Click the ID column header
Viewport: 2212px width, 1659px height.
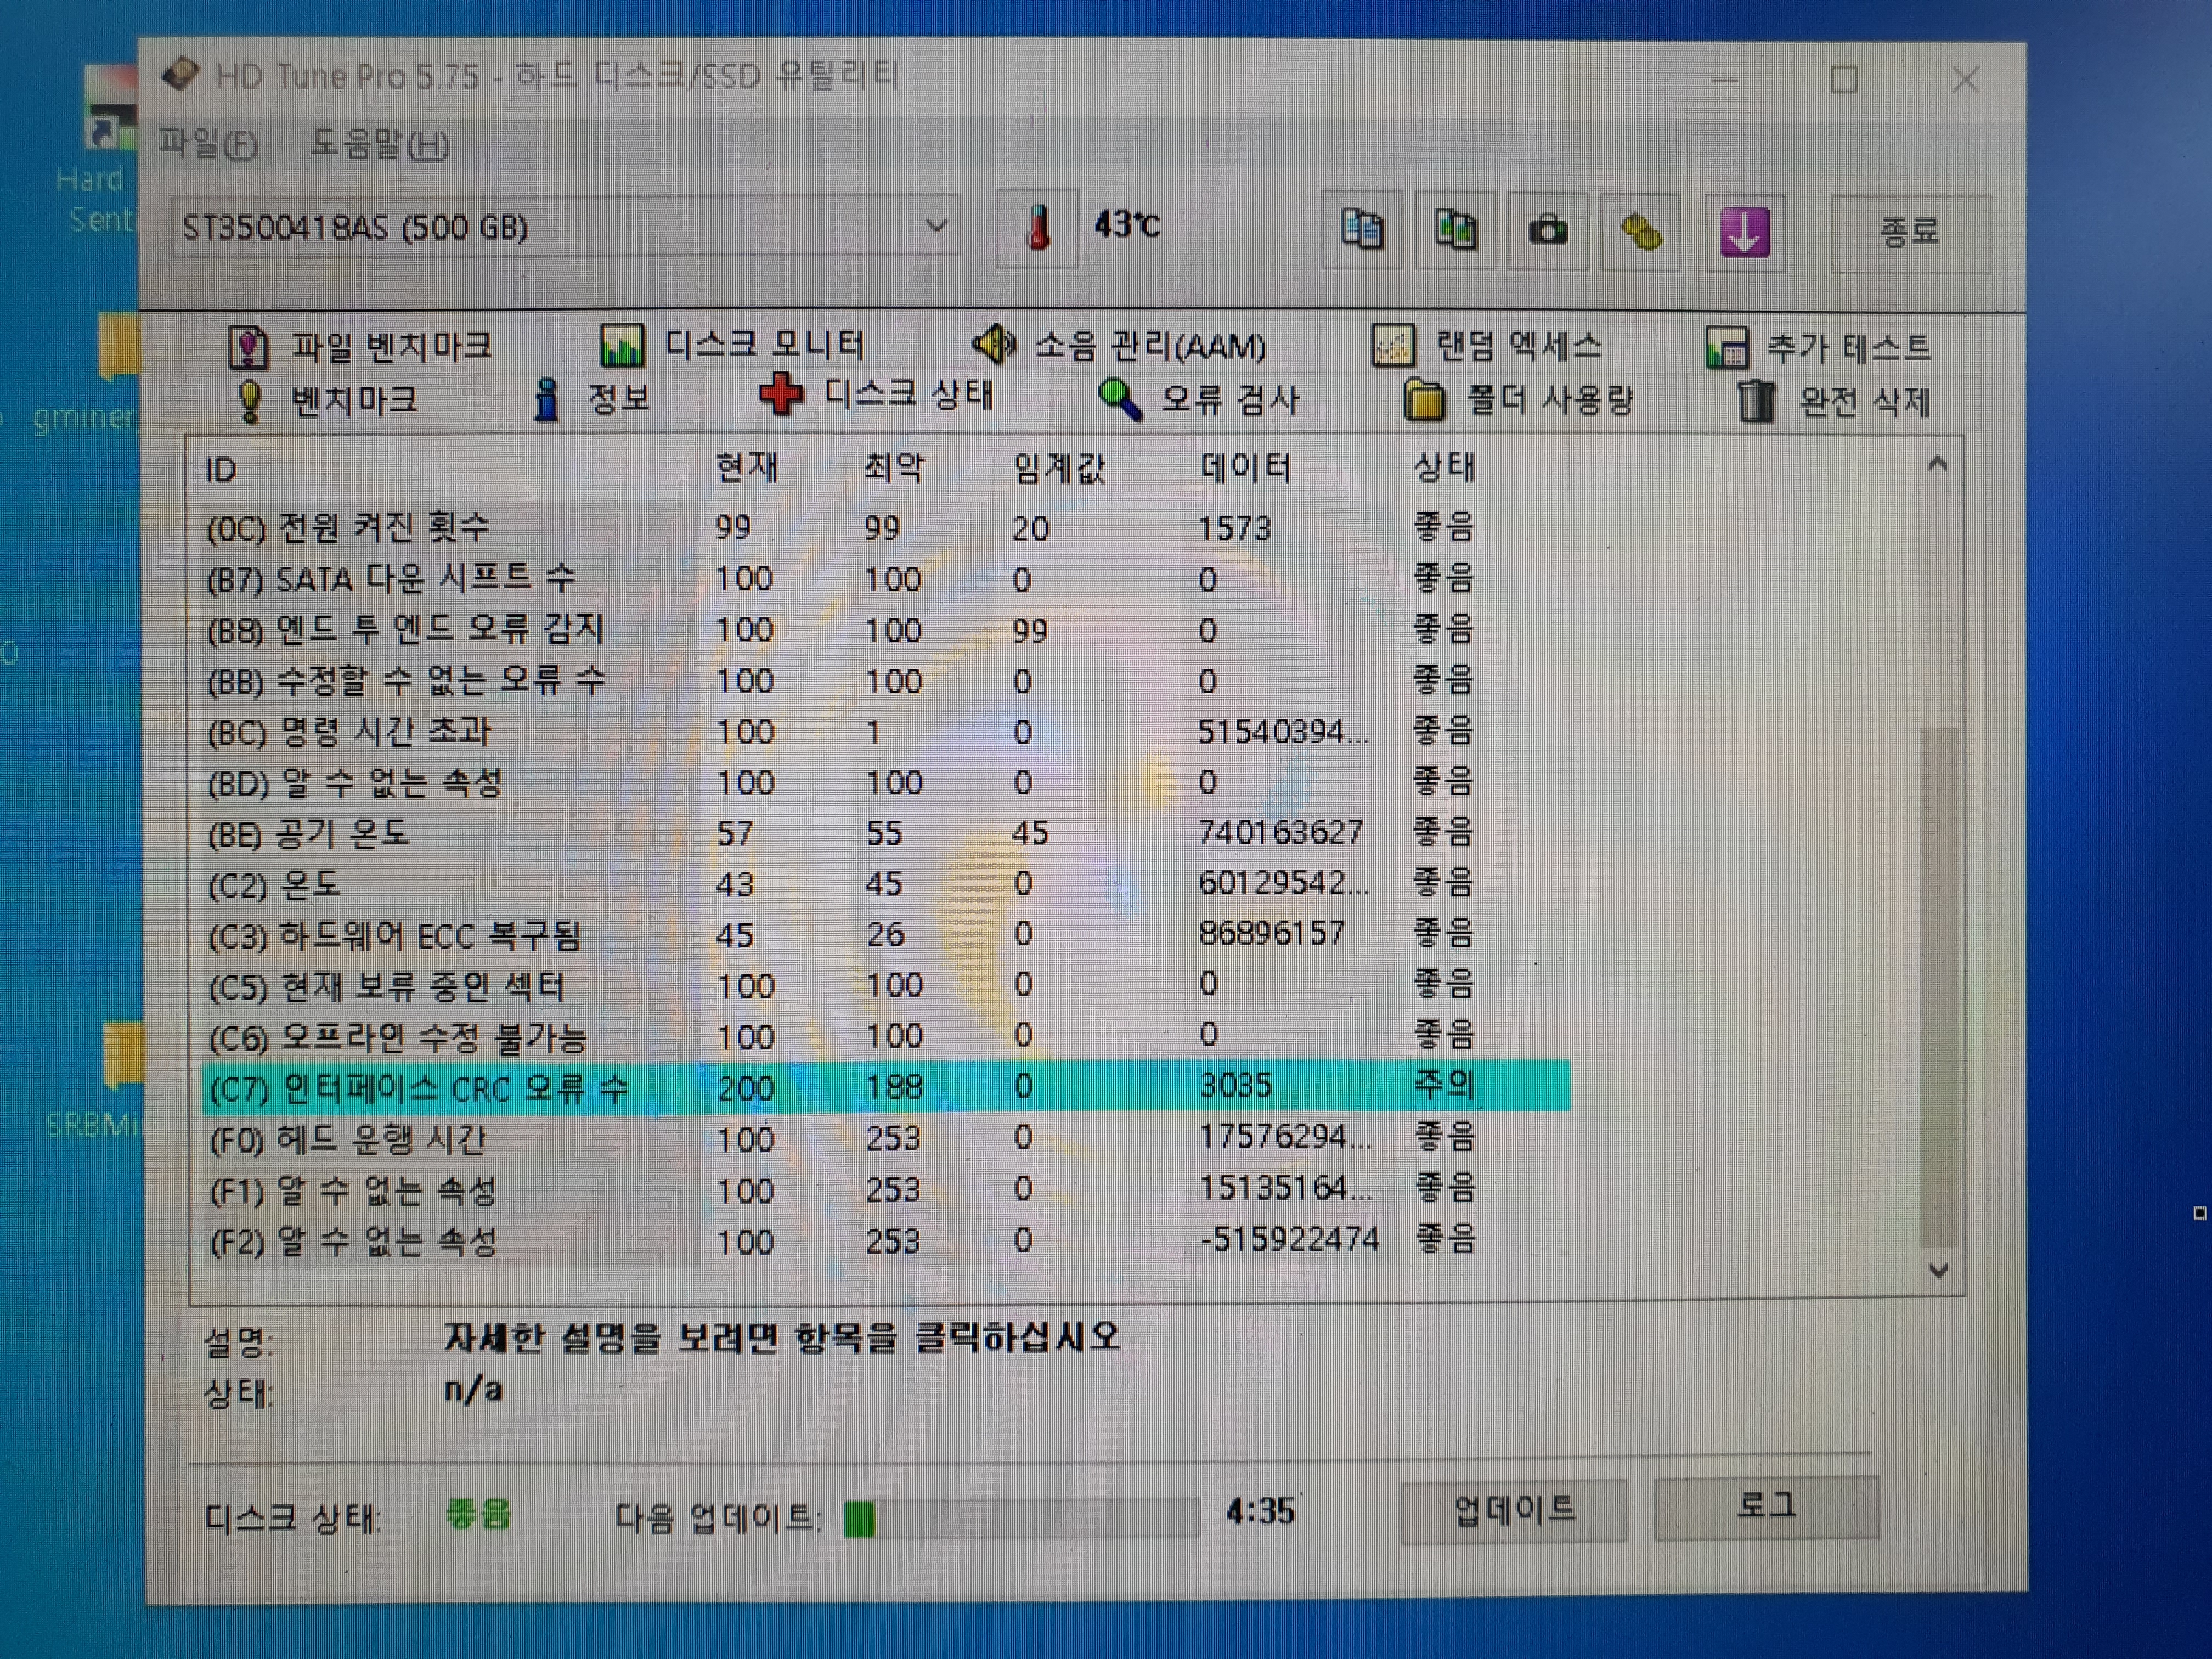point(221,470)
